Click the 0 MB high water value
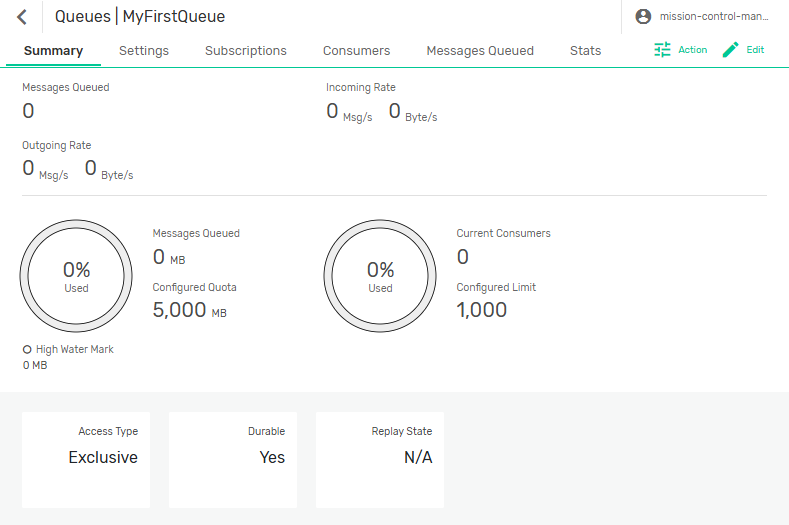789x525 pixels. click(35, 365)
